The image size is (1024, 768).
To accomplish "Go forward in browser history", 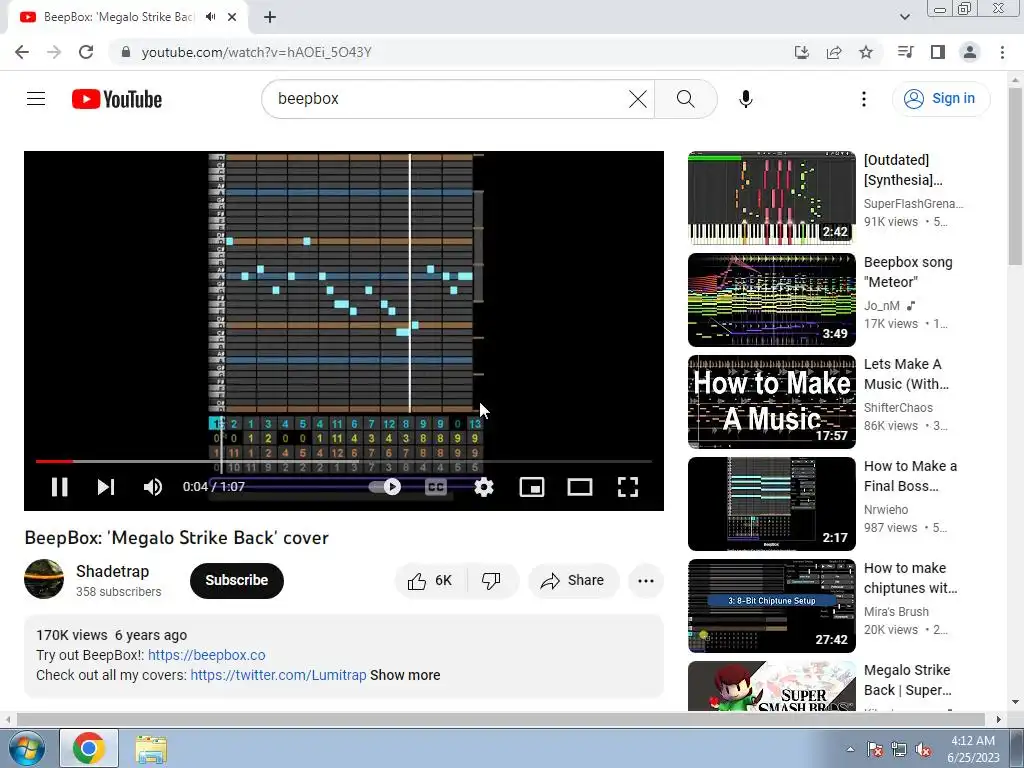I will [x=54, y=52].
